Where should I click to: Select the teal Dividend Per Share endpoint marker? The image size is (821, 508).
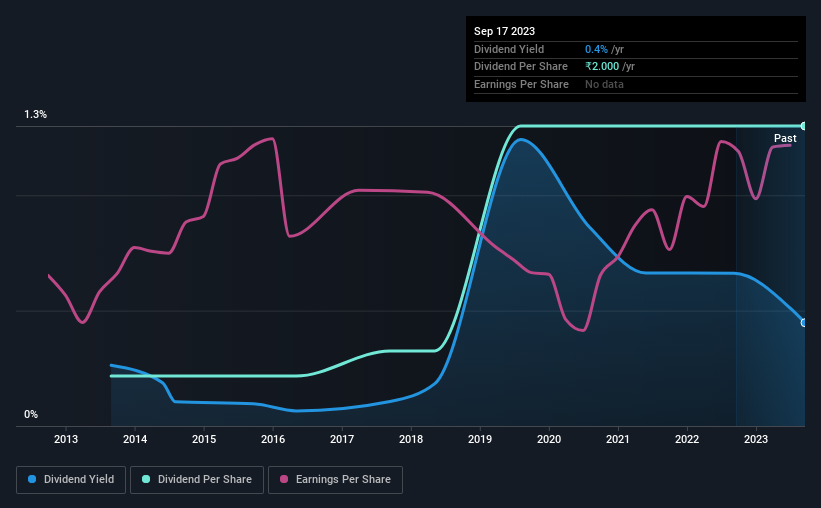804,126
